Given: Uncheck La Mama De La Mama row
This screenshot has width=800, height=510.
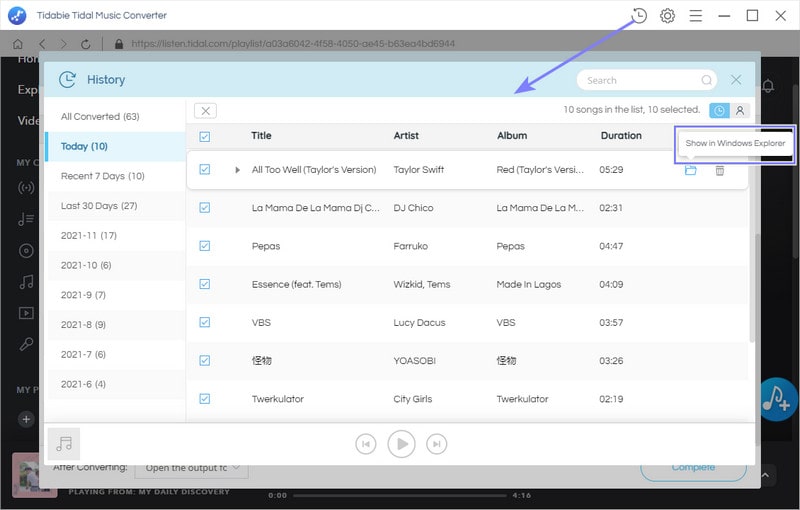Looking at the screenshot, I should pyautogui.click(x=205, y=208).
